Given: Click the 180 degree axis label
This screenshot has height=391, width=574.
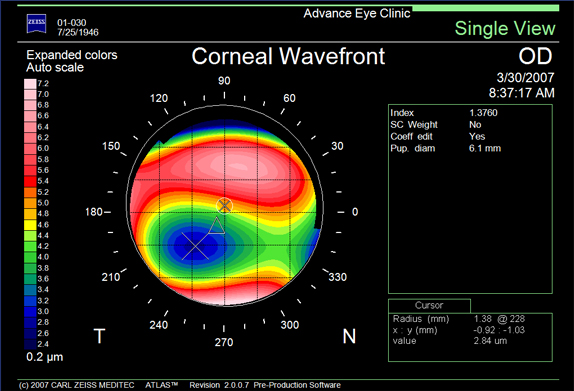Looking at the screenshot, I should click(94, 212).
